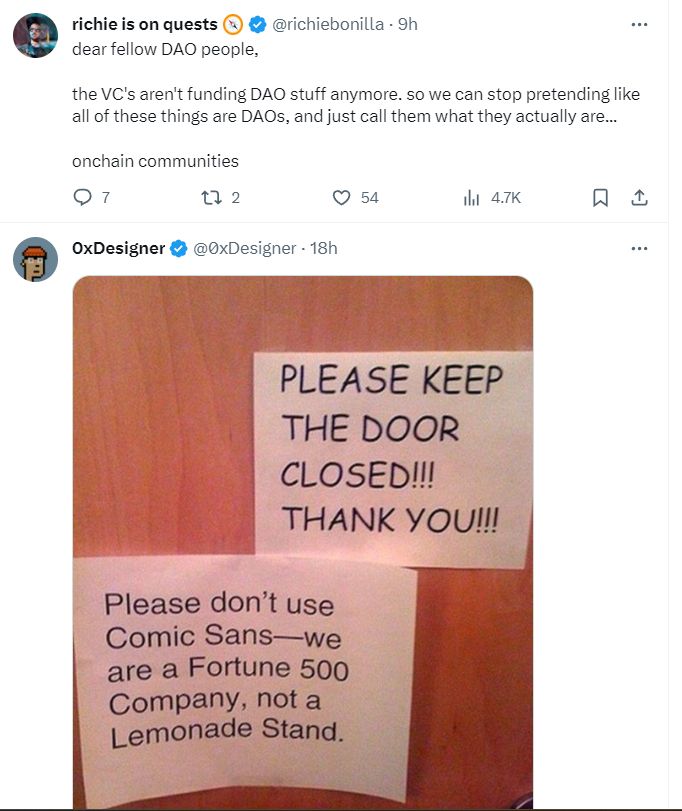The width and height of the screenshot is (682, 811).
Task: Retweet richie's DAO post
Action: [x=210, y=198]
